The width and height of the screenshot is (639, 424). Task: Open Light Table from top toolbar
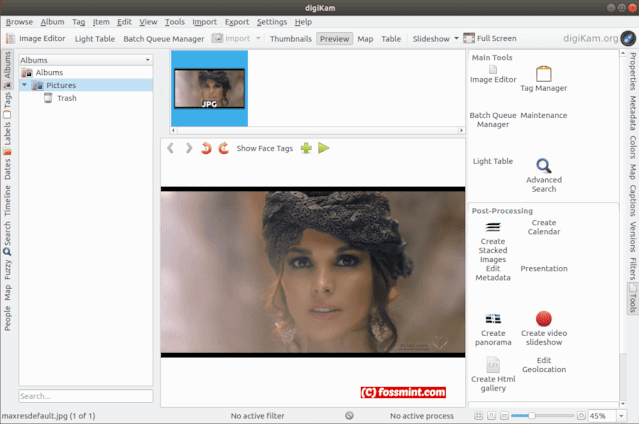95,38
